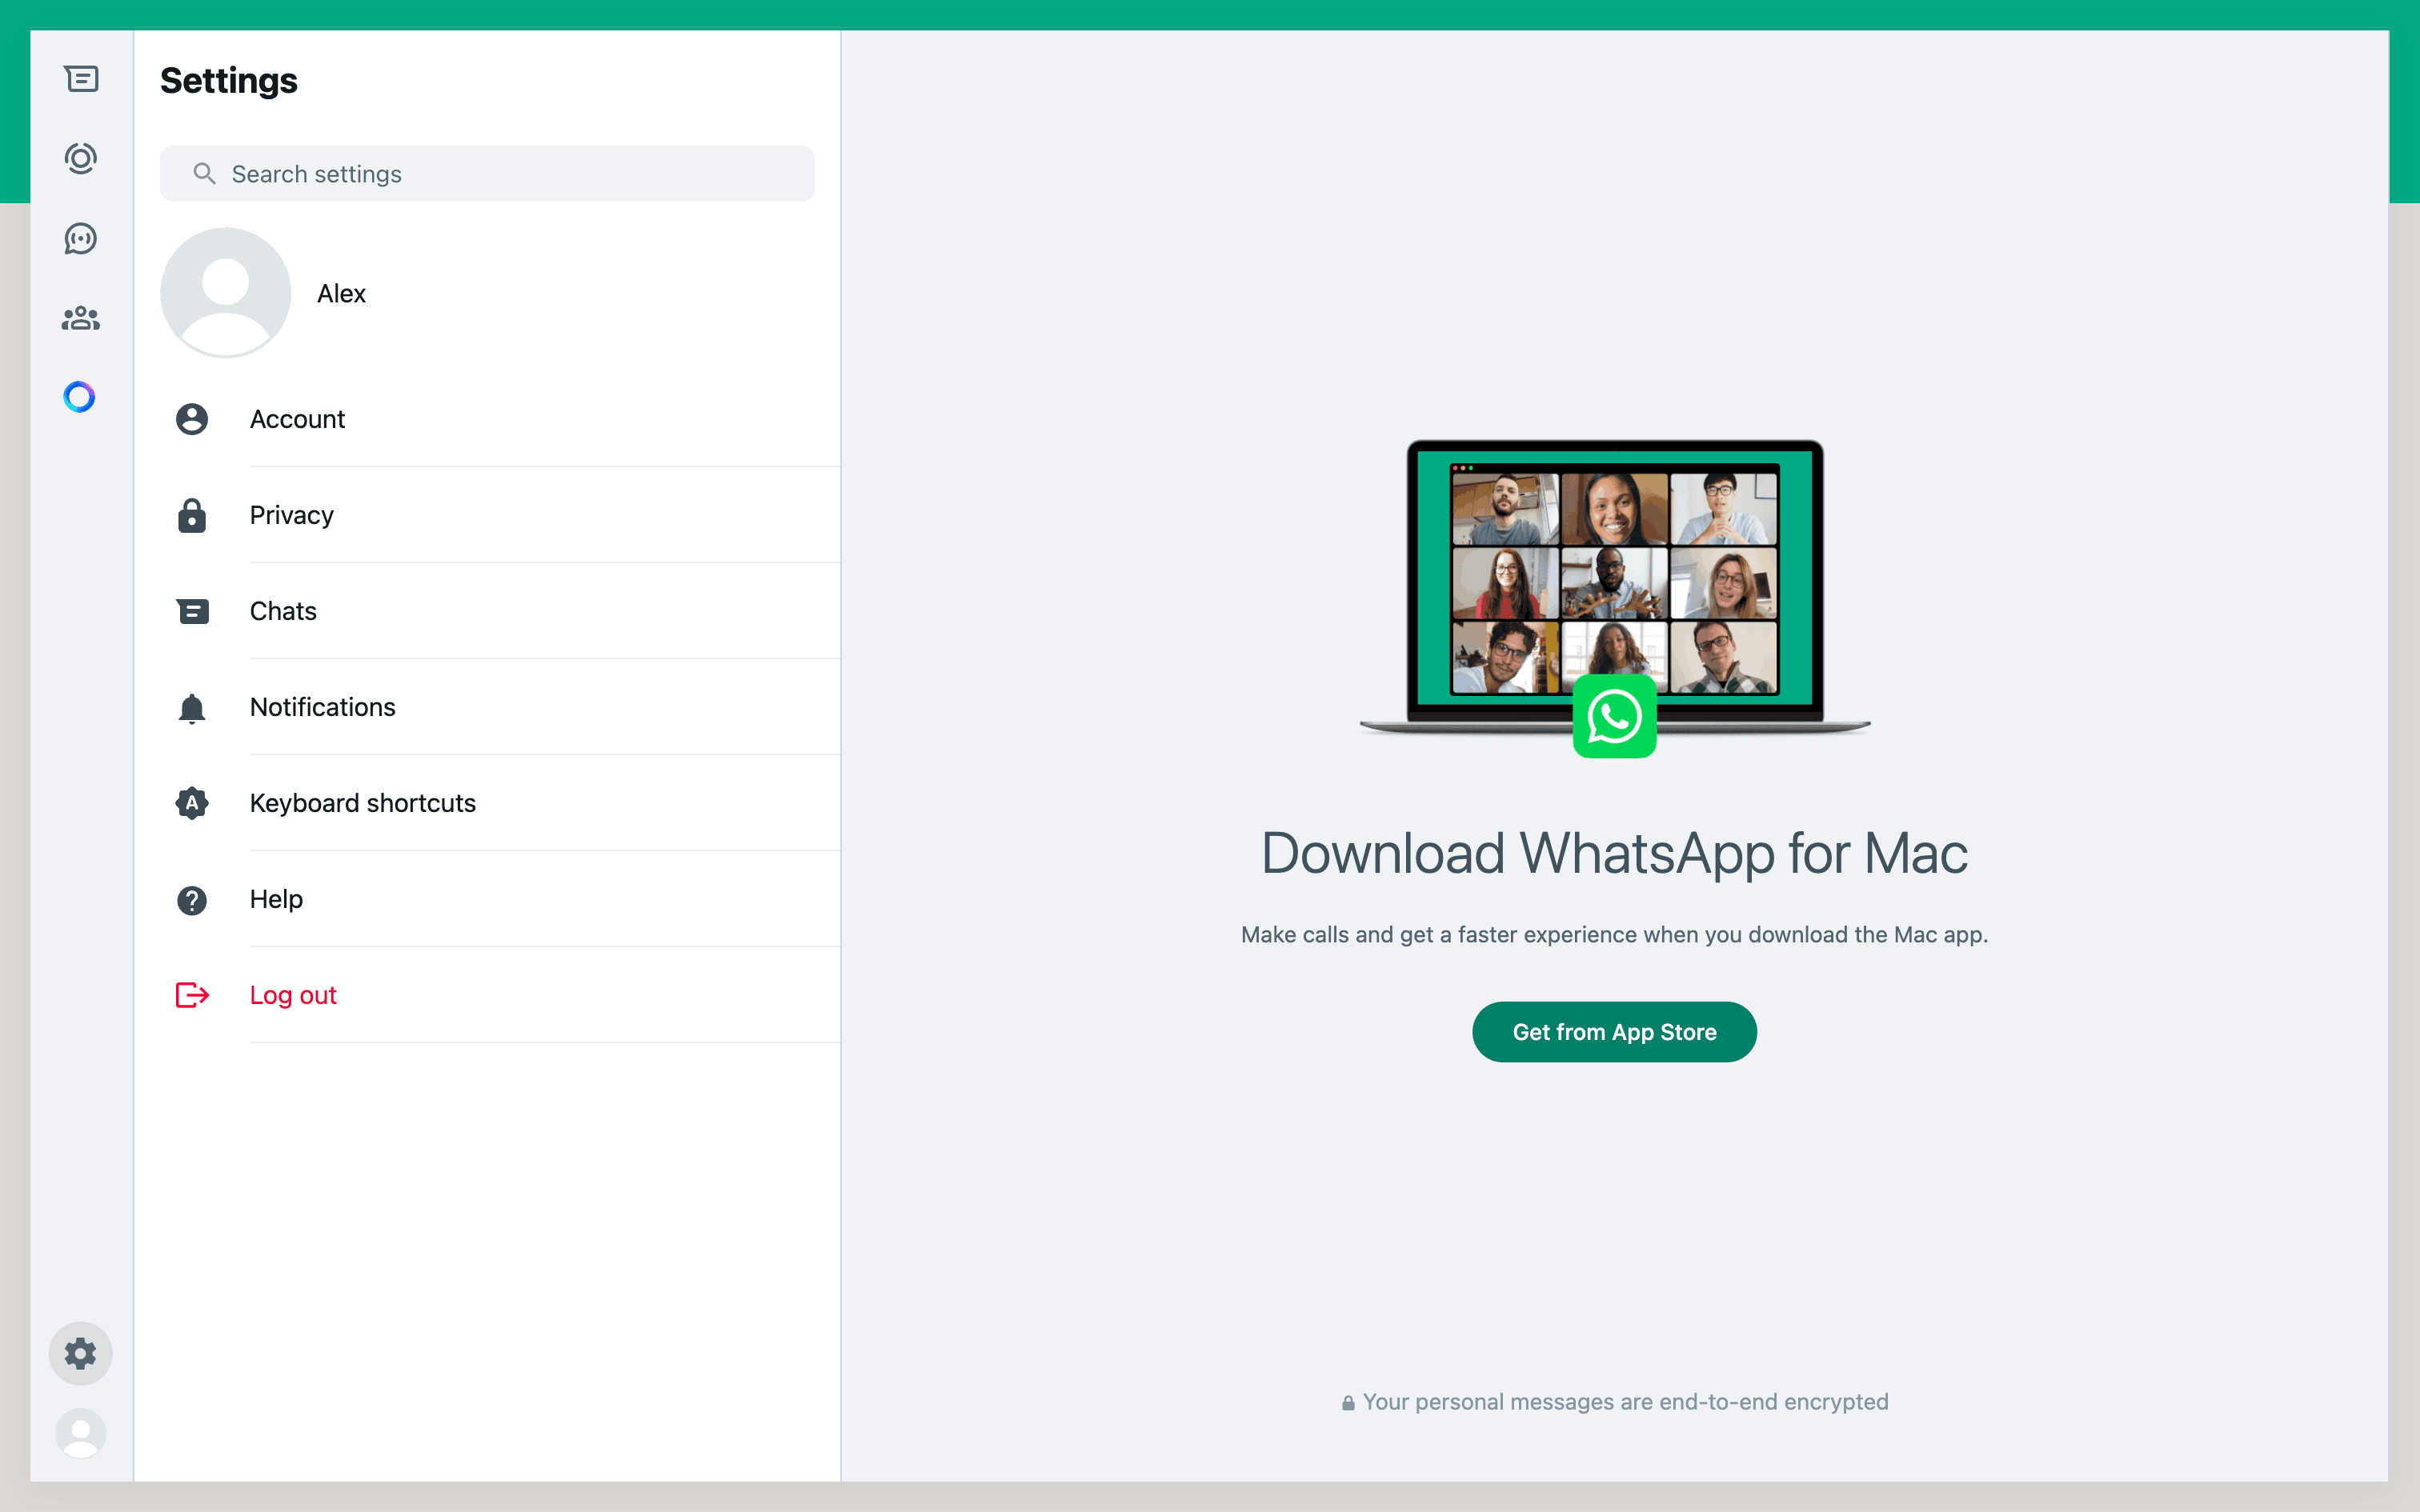Screen dimensions: 2420x1512
Task: Open Account settings
Action: pyautogui.click(x=298, y=419)
